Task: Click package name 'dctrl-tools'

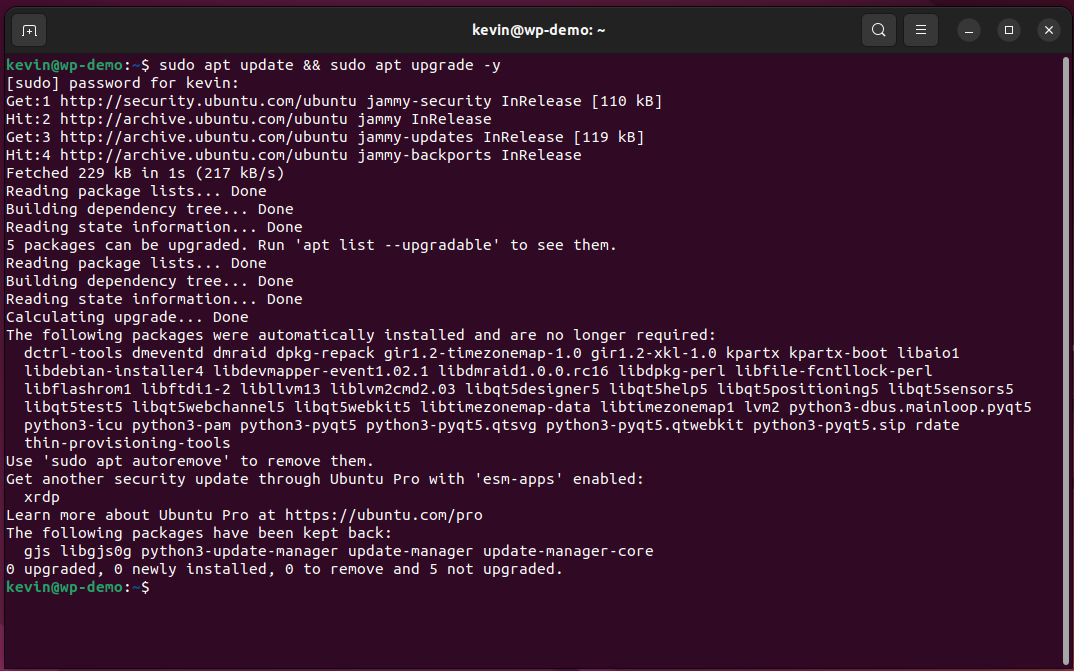Action: [73, 353]
